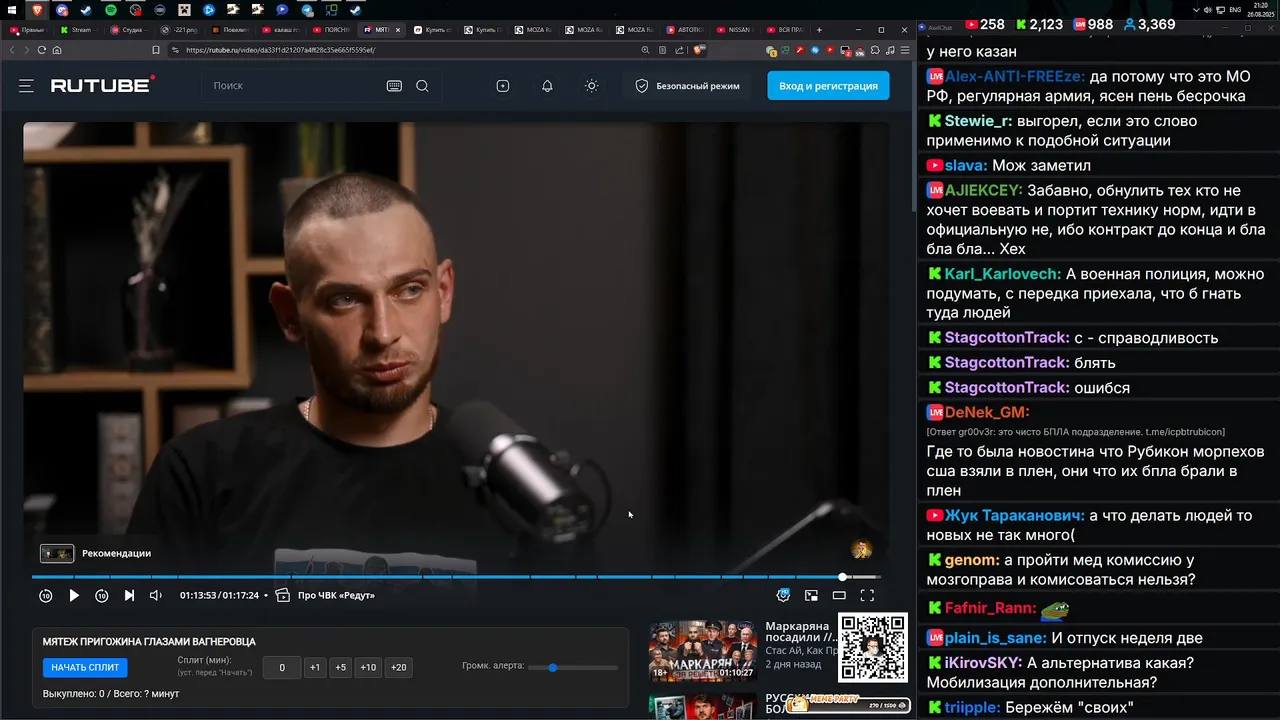Screen dimensions: 1280x720
Task: Open the browser main menu
Action: point(905,50)
